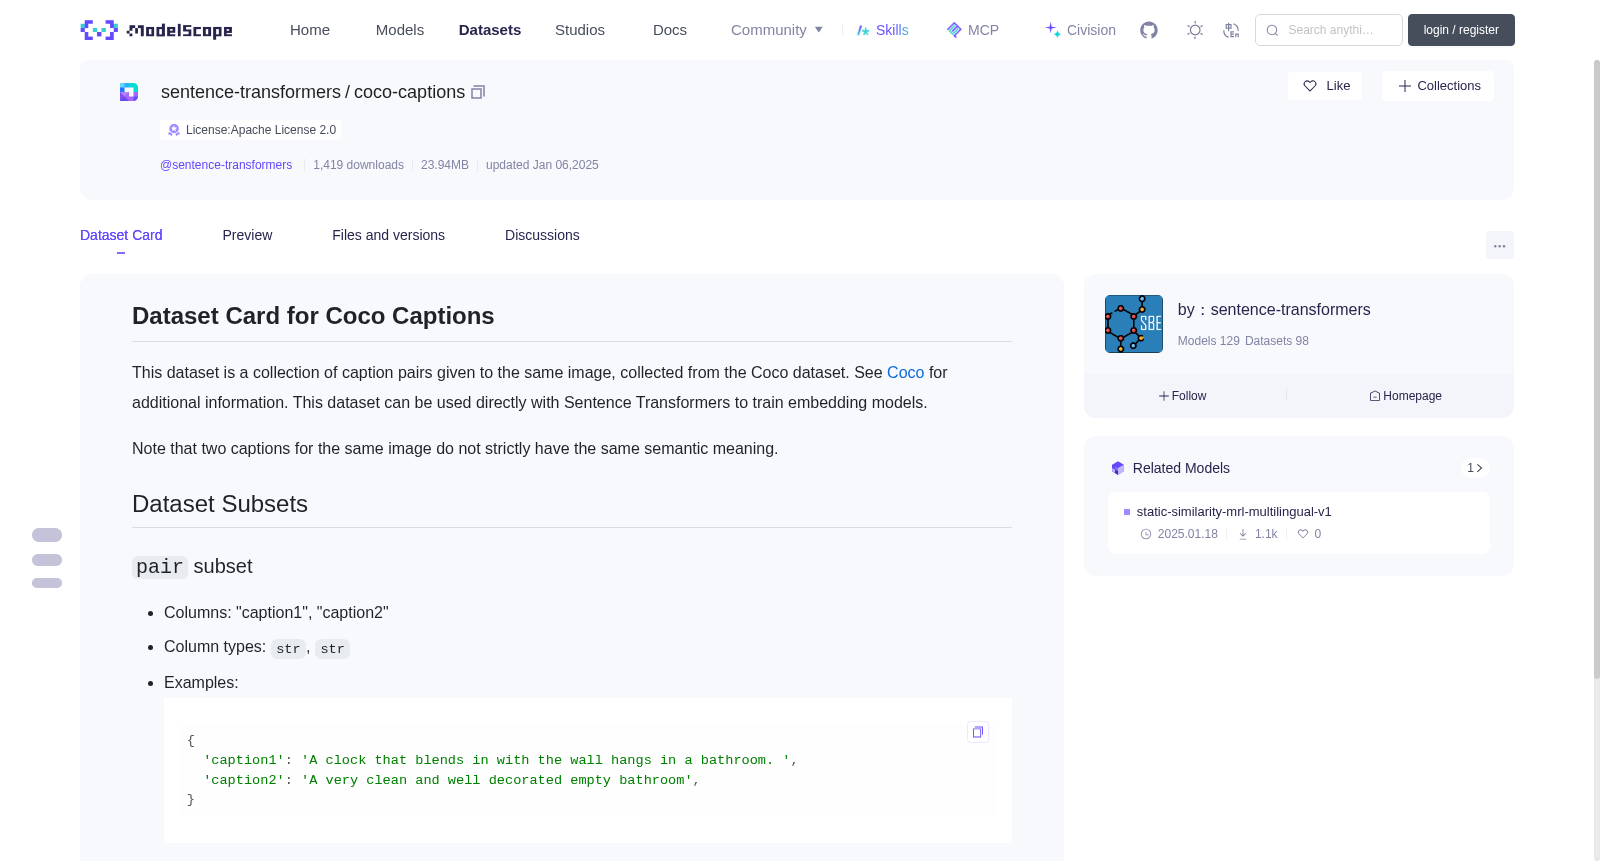Viewport: 1600px width, 861px height.
Task: Click the plus icon beside Collections
Action: coord(1405,86)
